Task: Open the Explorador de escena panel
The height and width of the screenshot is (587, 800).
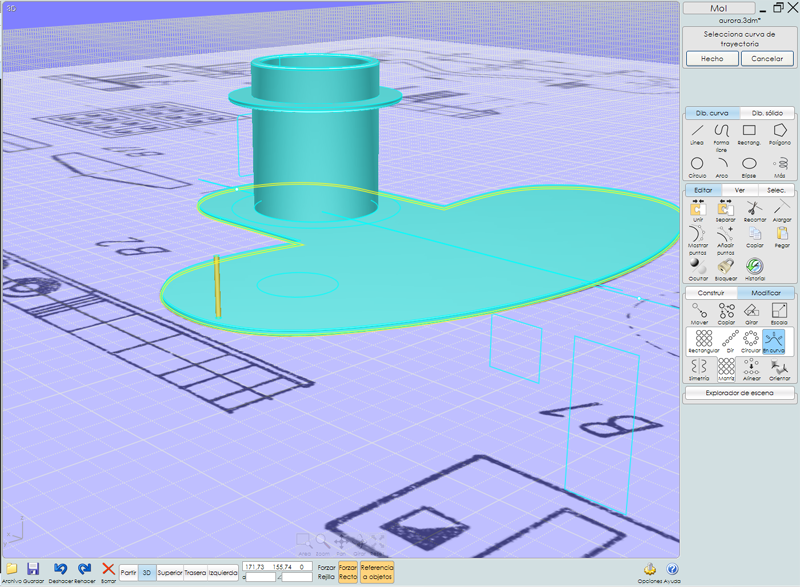Action: tap(739, 393)
